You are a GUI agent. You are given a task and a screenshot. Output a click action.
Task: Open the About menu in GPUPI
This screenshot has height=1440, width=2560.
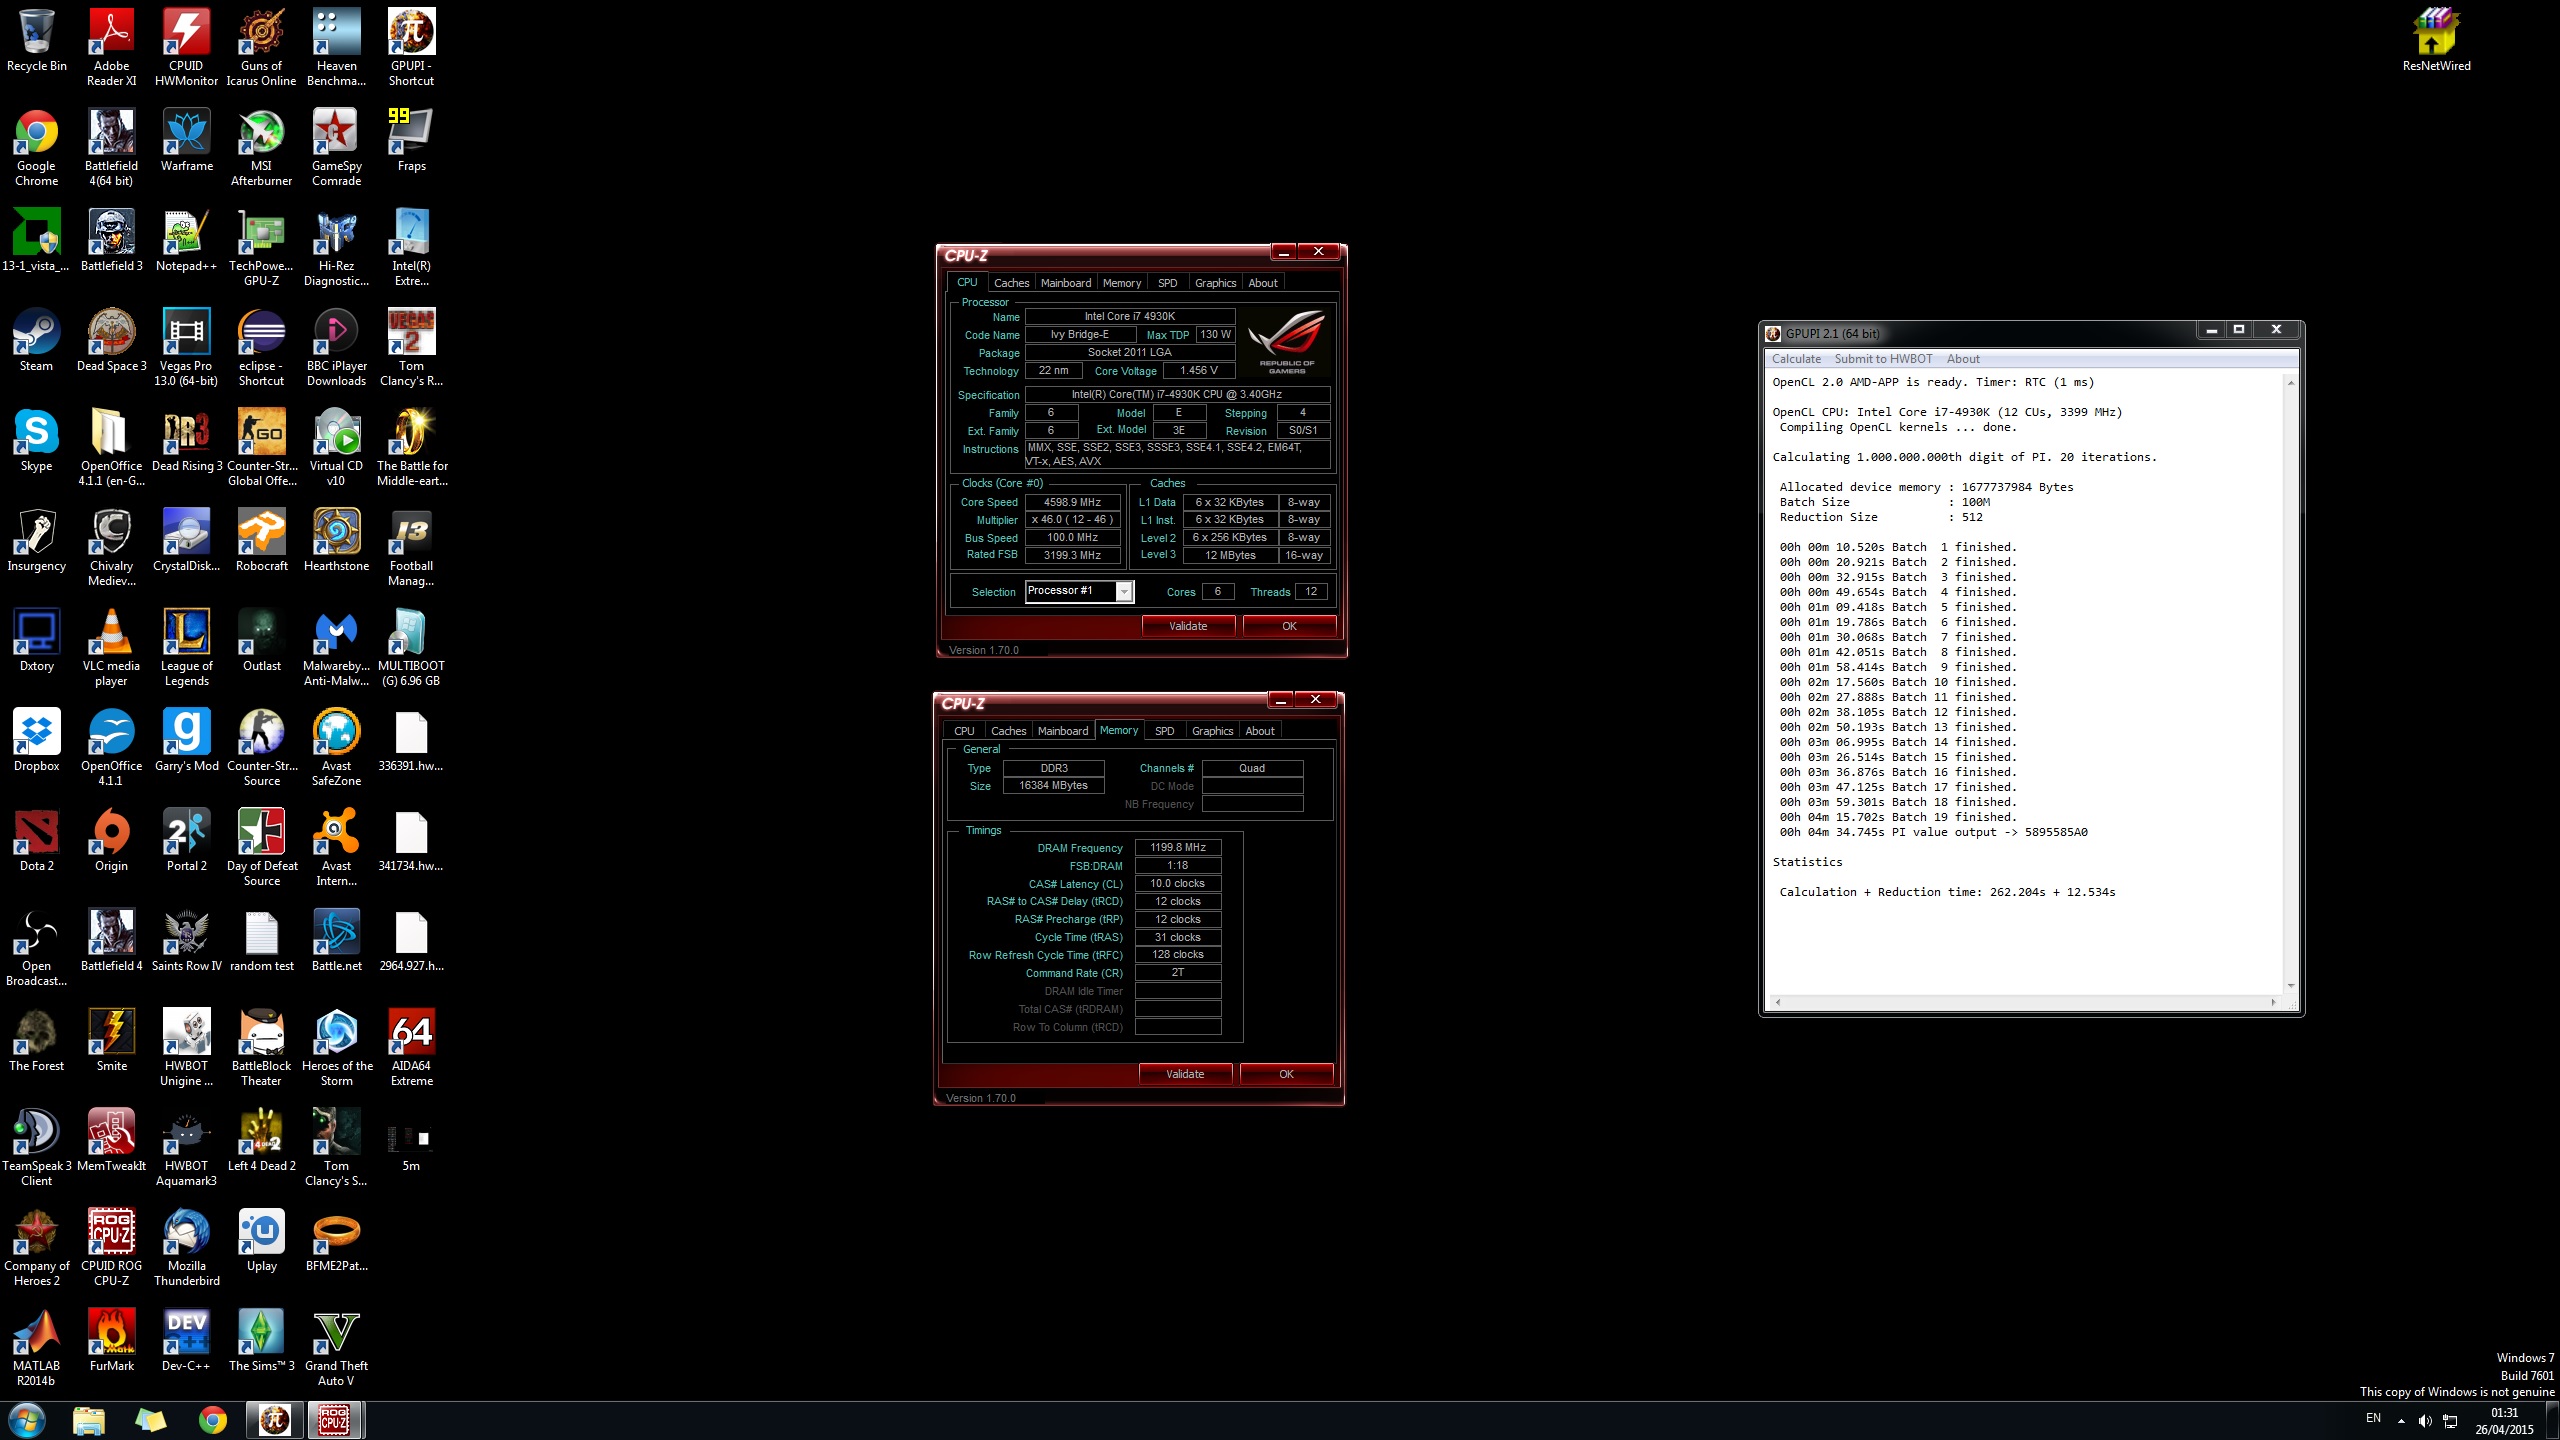coord(1962,359)
